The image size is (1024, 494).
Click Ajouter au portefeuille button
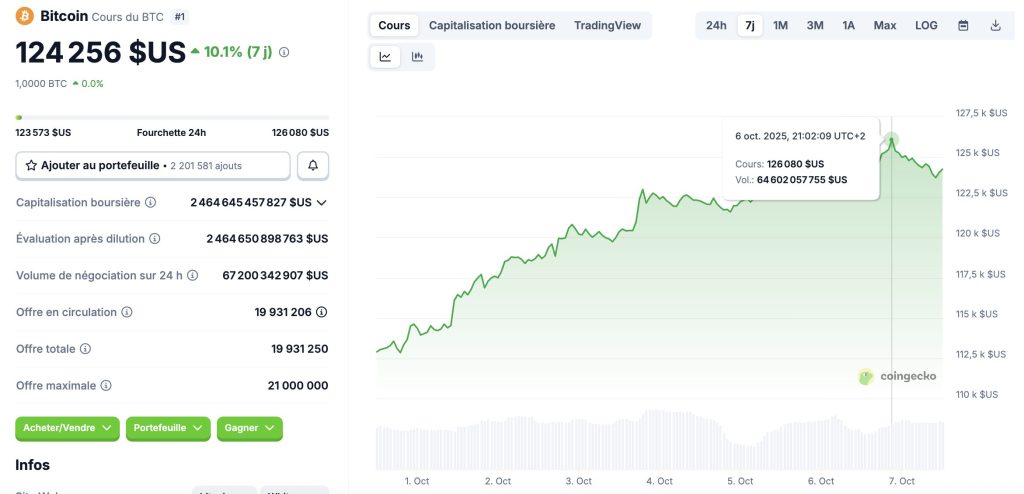tap(153, 165)
